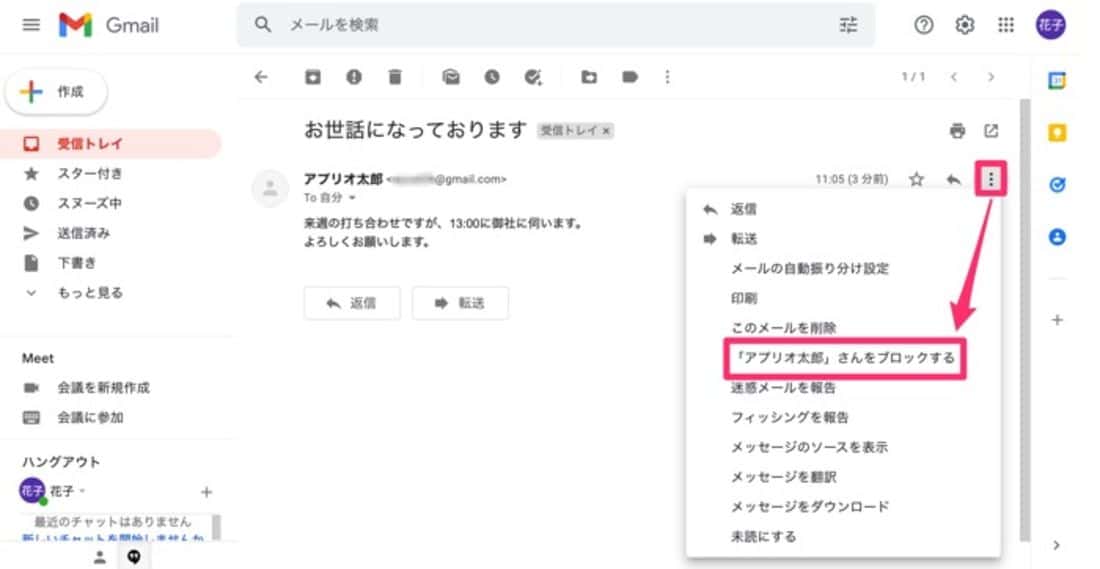The image size is (1100, 569).
Task: Star the message from アプリオ太郎
Action: [916, 180]
